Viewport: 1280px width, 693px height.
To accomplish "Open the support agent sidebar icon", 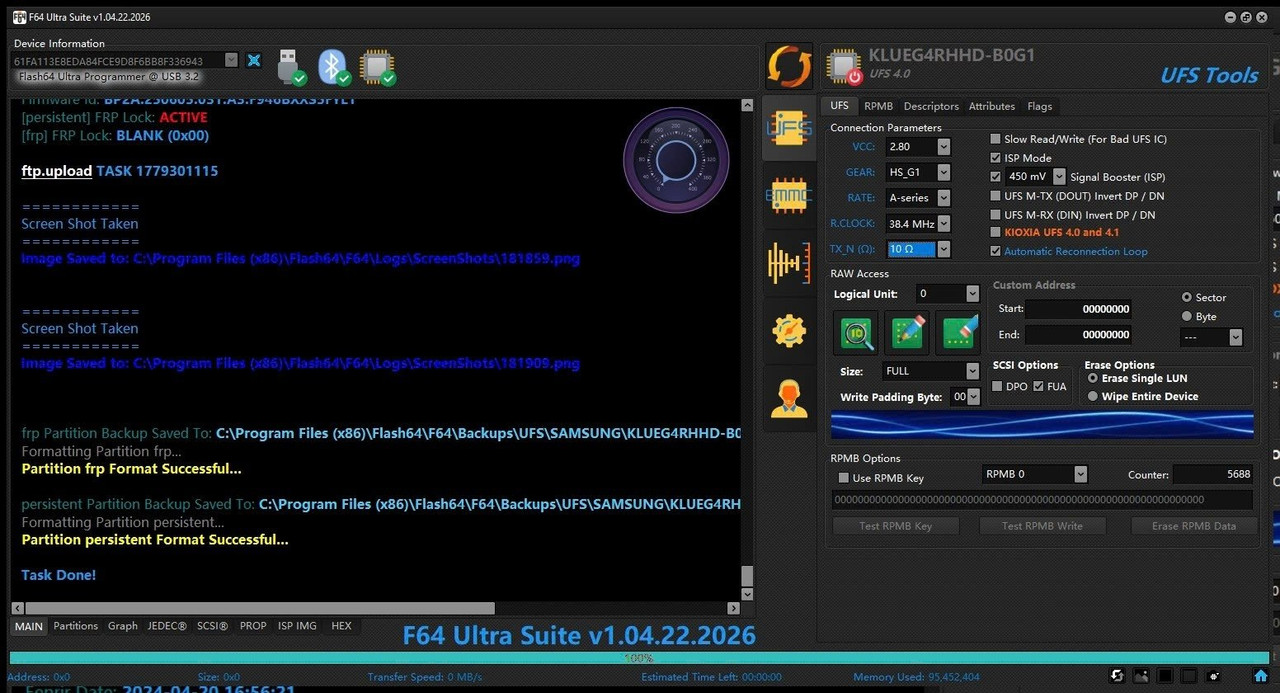I will point(789,398).
